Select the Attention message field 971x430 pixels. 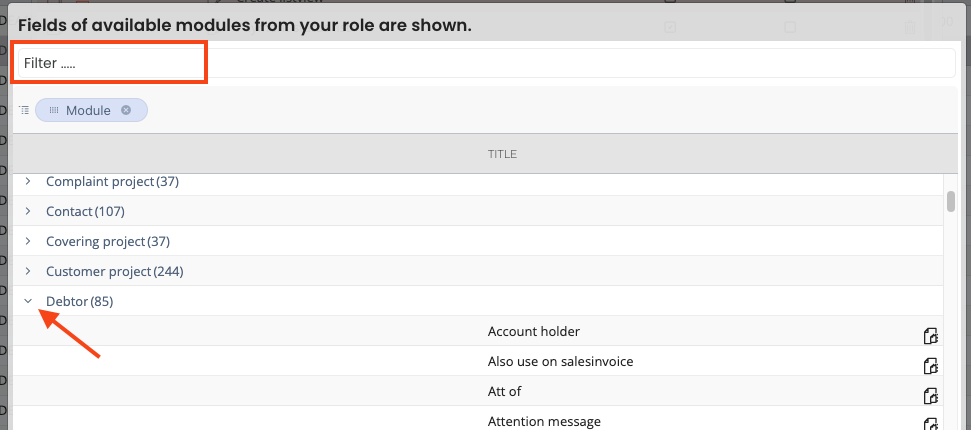[544, 422]
